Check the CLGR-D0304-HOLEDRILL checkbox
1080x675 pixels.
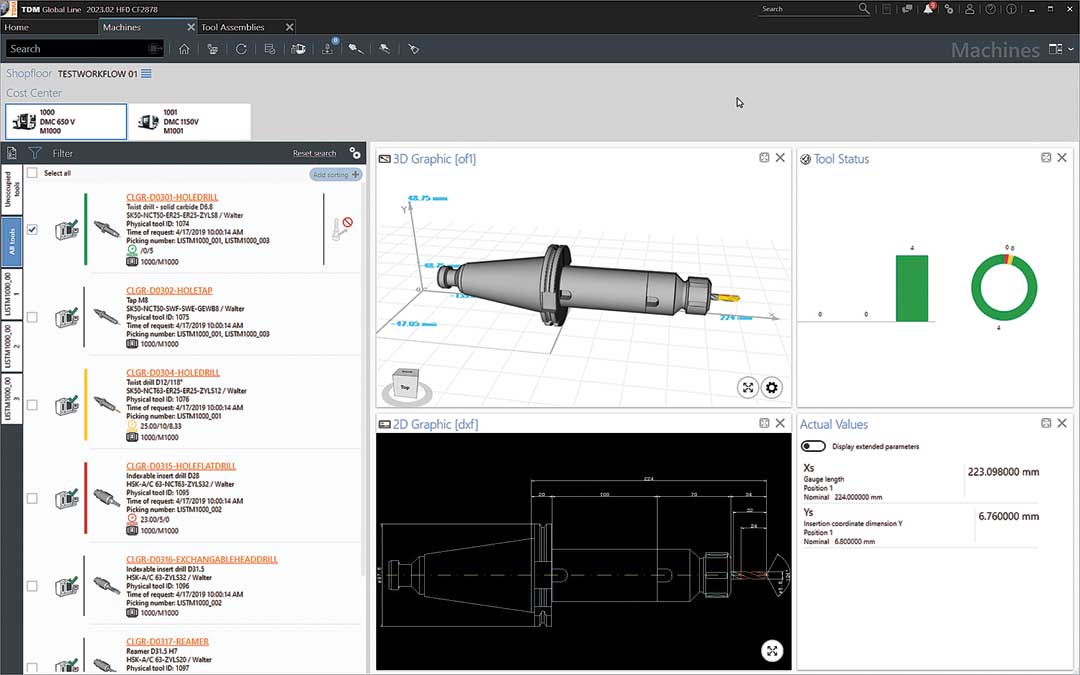click(32, 405)
